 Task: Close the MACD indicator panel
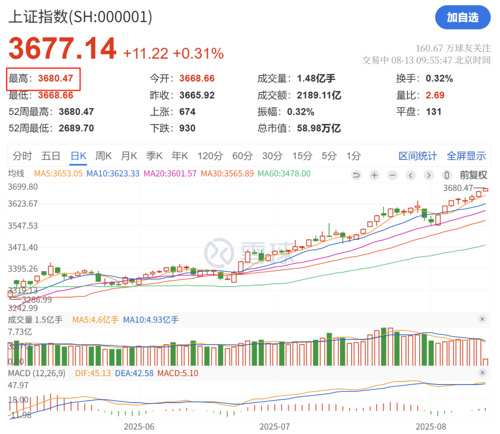(x=482, y=372)
